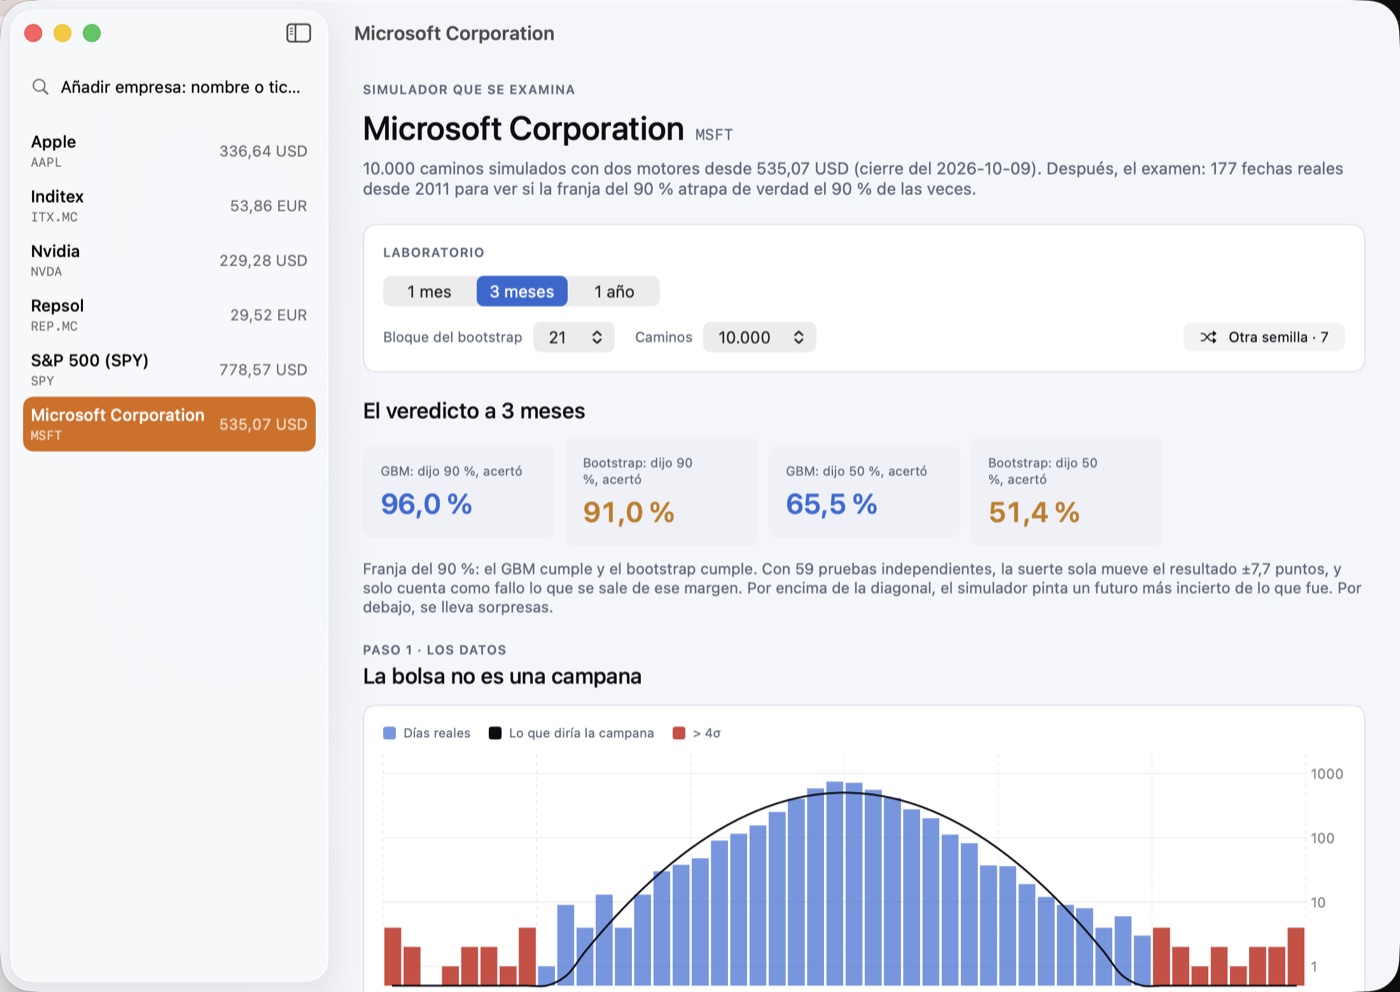Image resolution: width=1400 pixels, height=992 pixels.
Task: Select the 1 año horizon
Action: tap(614, 291)
